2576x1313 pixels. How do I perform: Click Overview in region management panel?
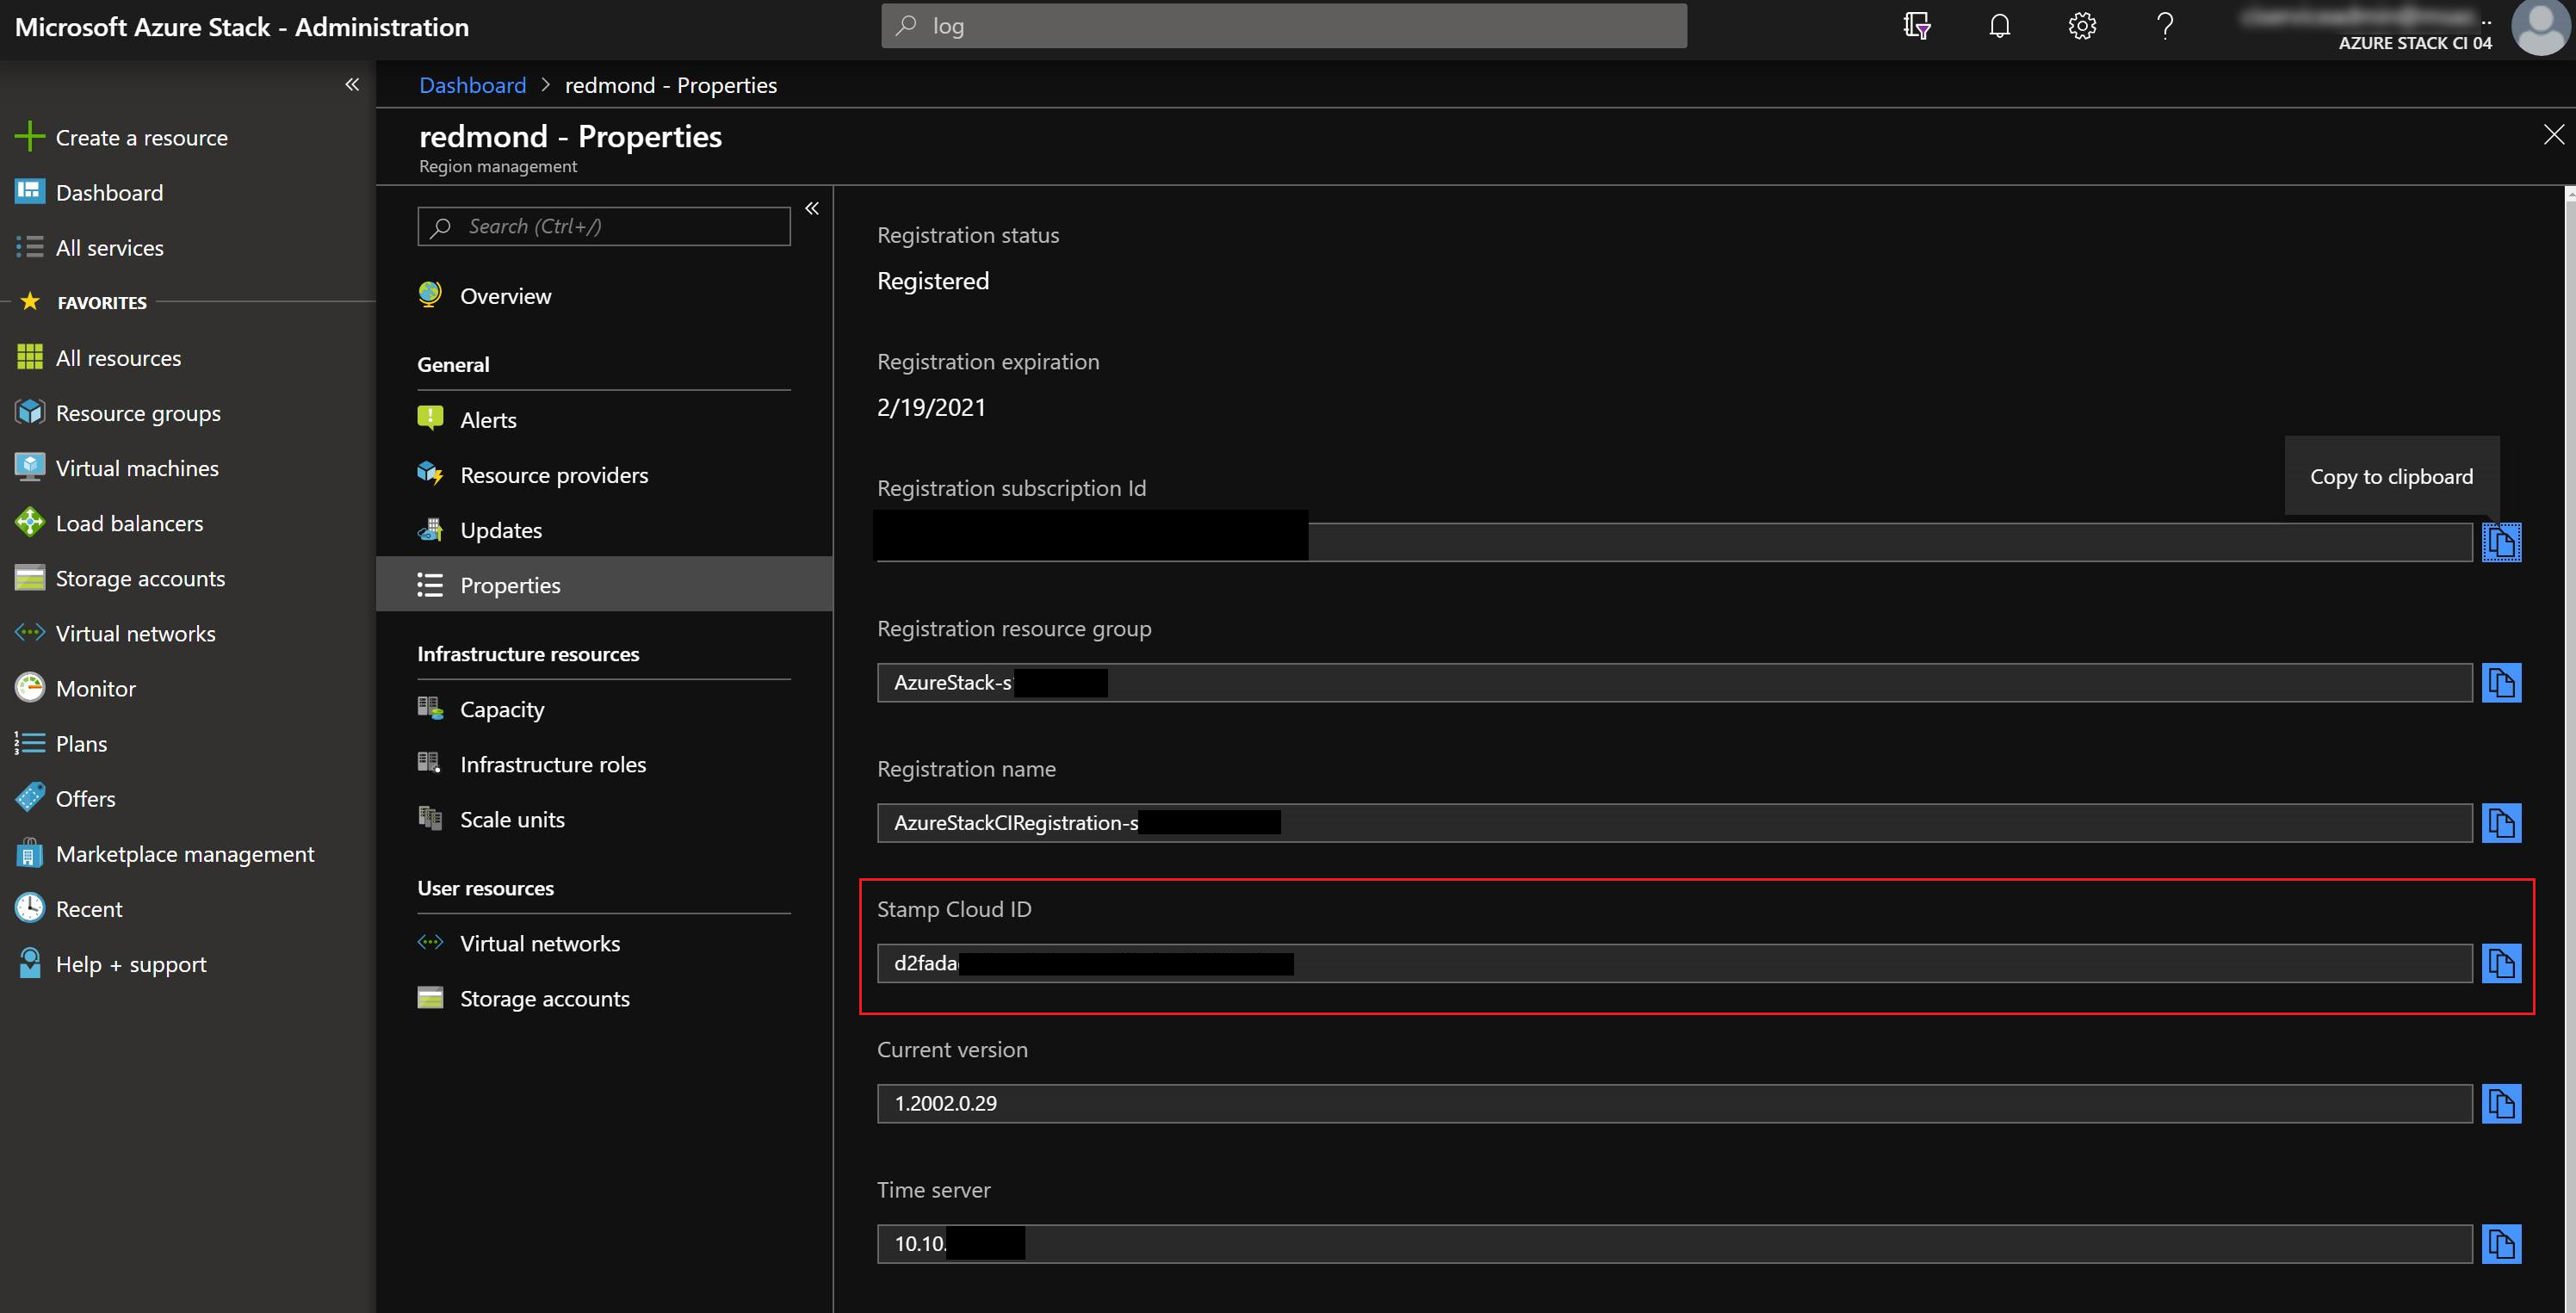505,293
